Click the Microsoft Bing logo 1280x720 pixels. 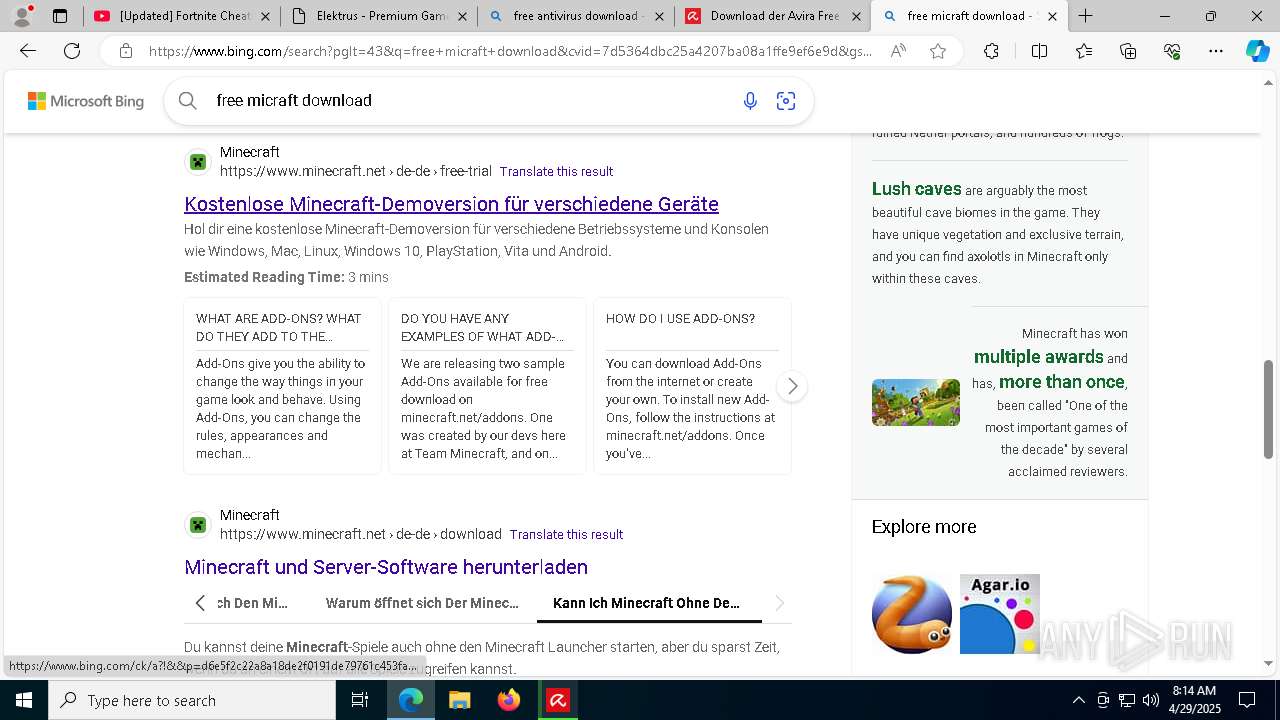(86, 101)
